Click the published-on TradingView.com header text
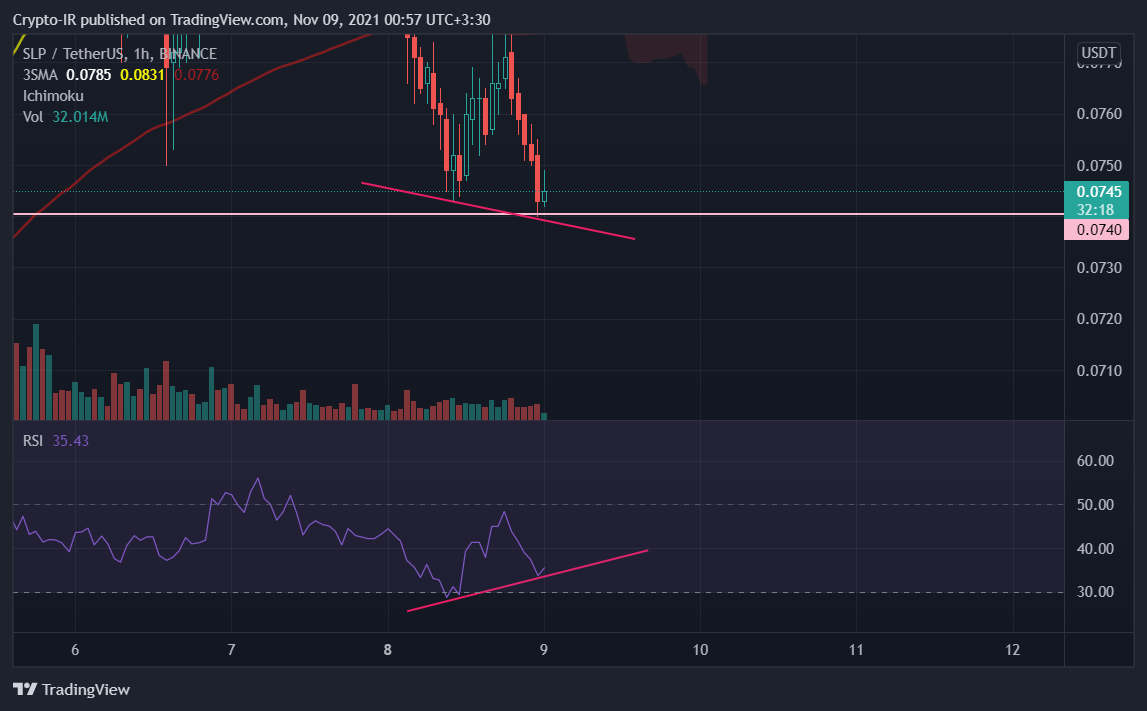Screen dimensions: 1147x711 point(252,20)
